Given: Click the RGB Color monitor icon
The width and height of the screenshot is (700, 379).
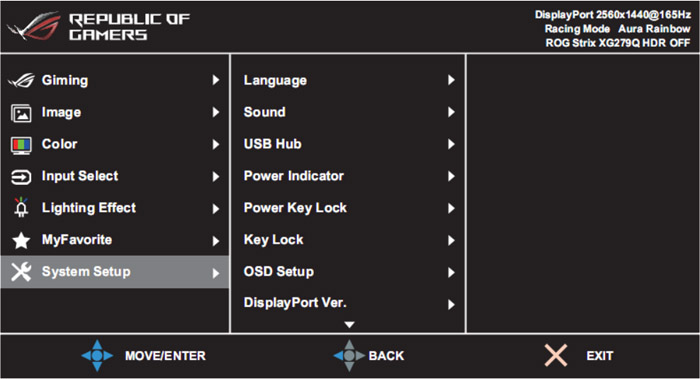Looking at the screenshot, I should pyautogui.click(x=21, y=146).
